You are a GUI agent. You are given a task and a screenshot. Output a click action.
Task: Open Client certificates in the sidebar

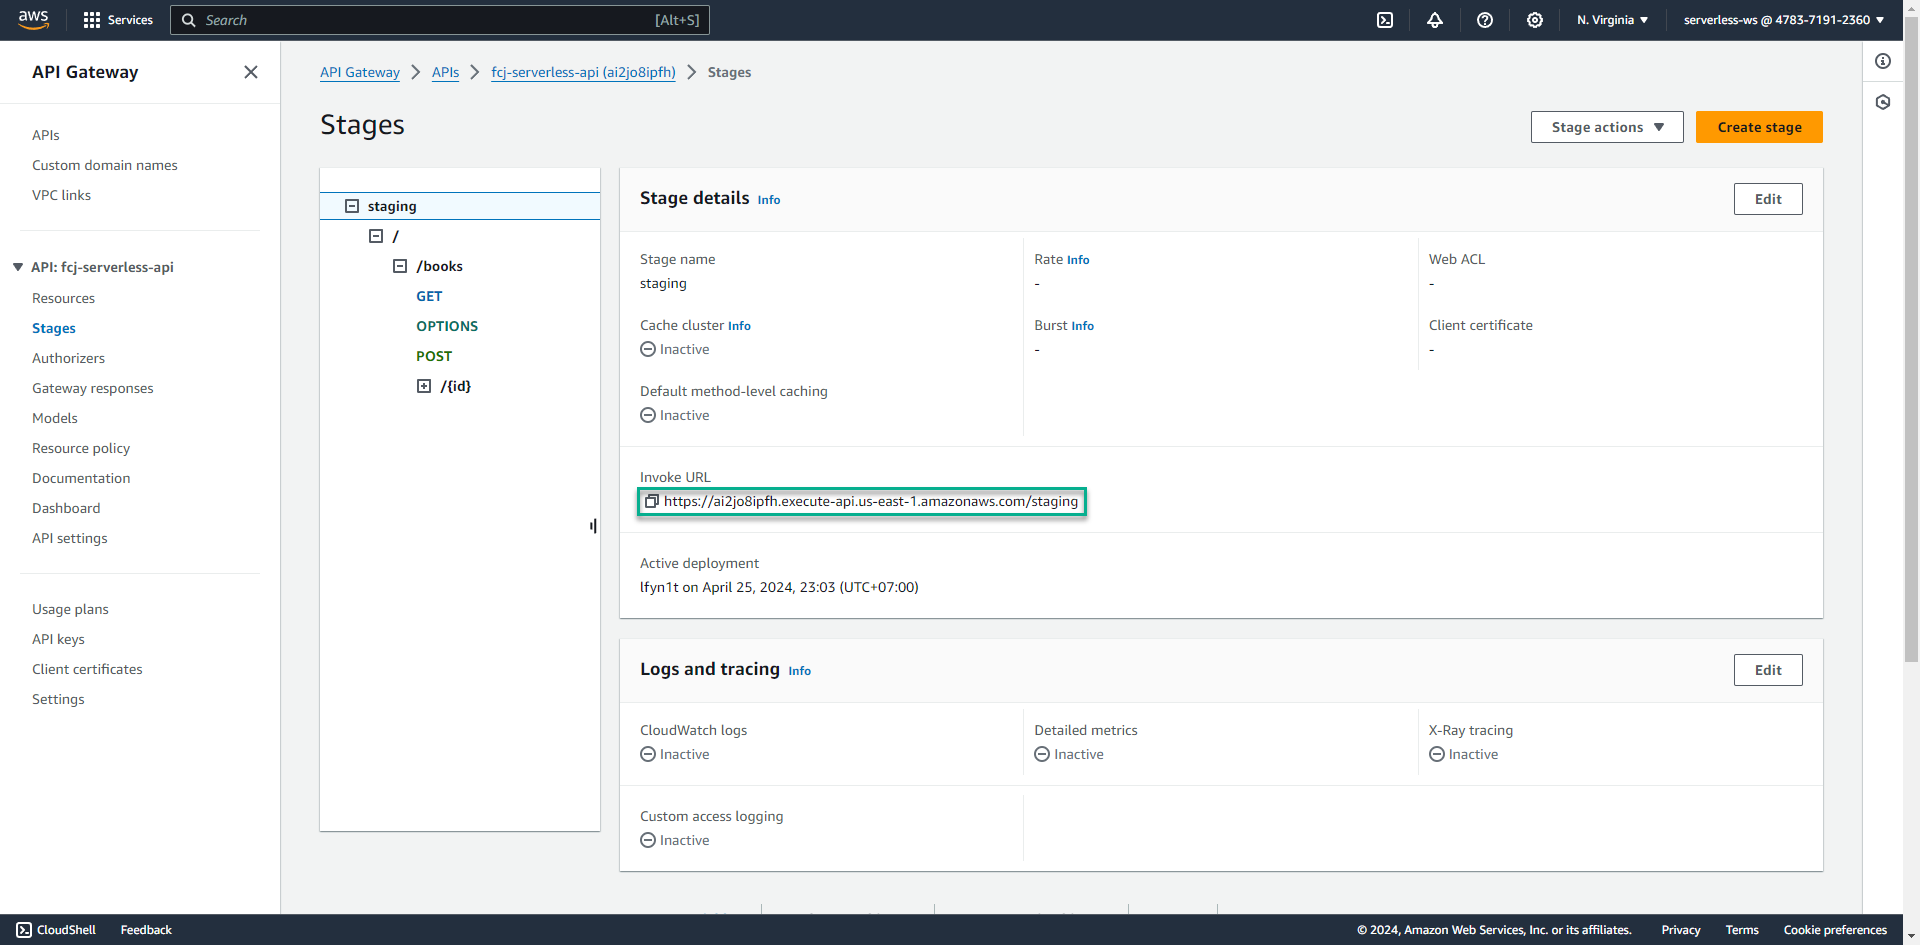click(87, 669)
